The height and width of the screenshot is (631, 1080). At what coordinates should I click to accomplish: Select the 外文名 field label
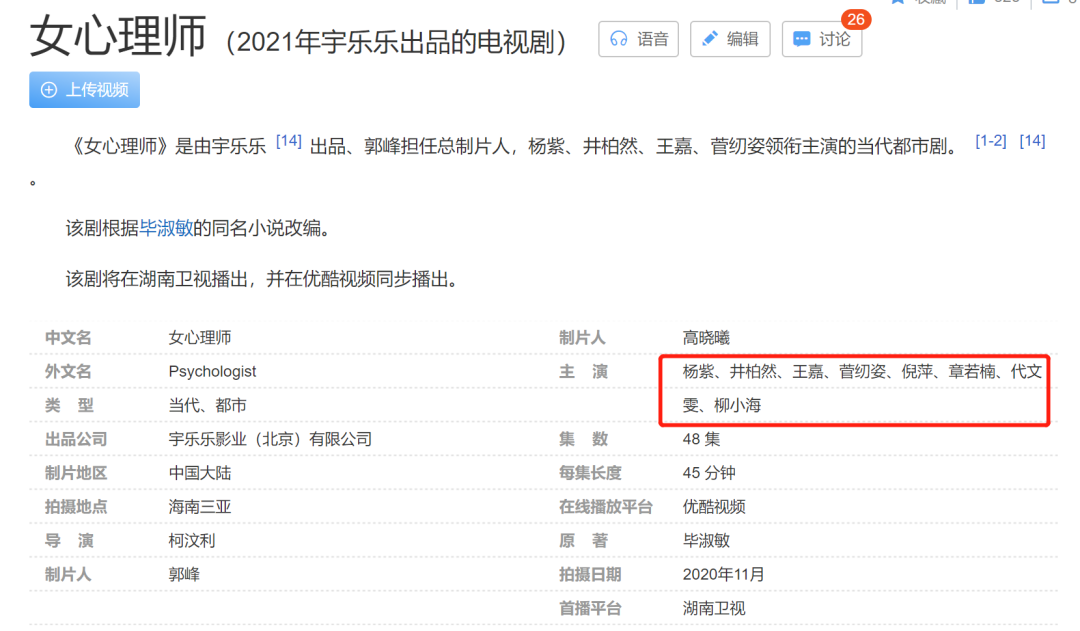(68, 371)
